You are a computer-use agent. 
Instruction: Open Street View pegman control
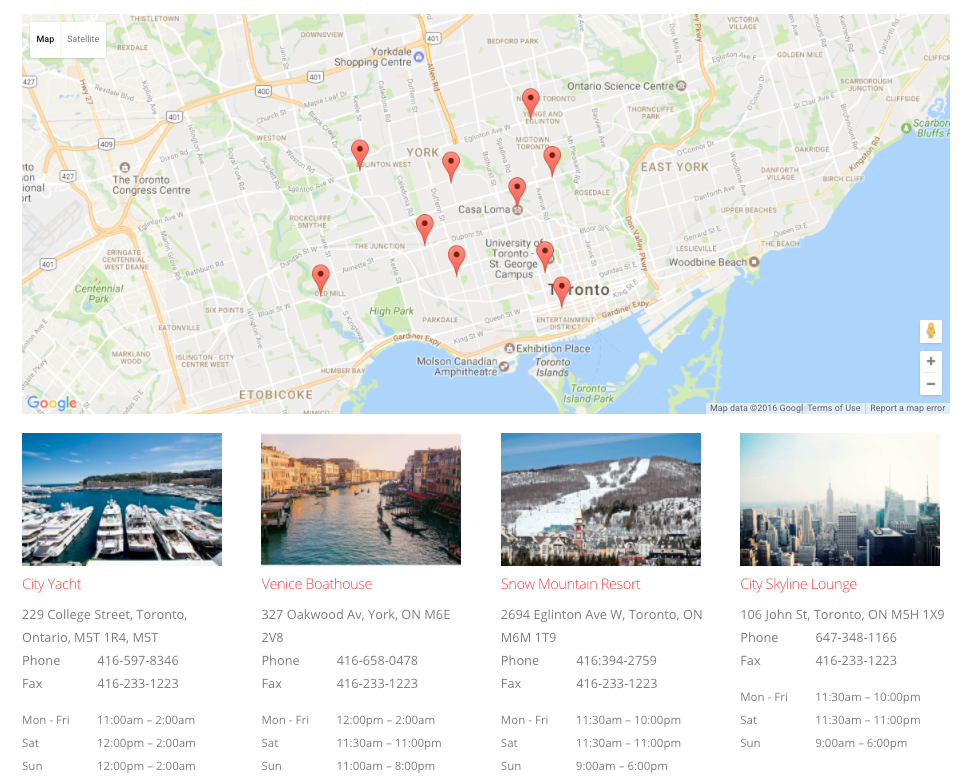point(931,331)
